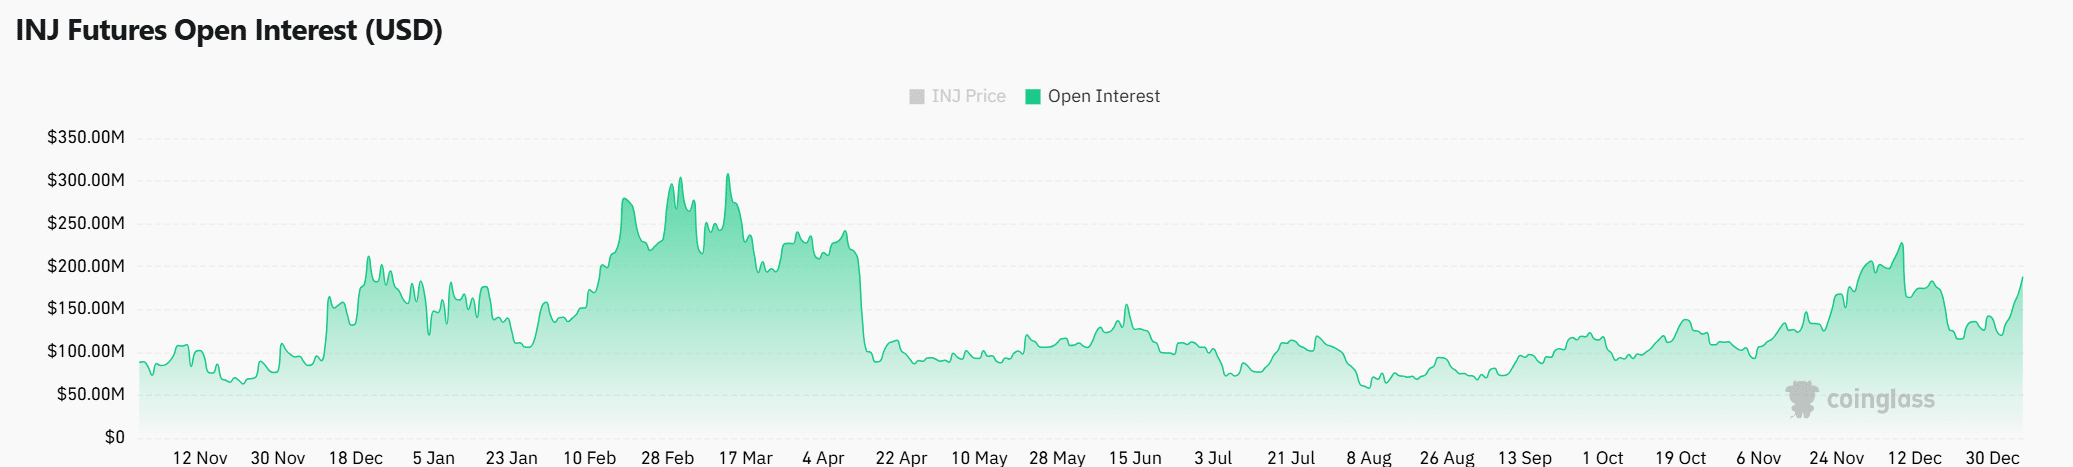
Task: Click the $200.00M y-axis label
Action: 86,266
